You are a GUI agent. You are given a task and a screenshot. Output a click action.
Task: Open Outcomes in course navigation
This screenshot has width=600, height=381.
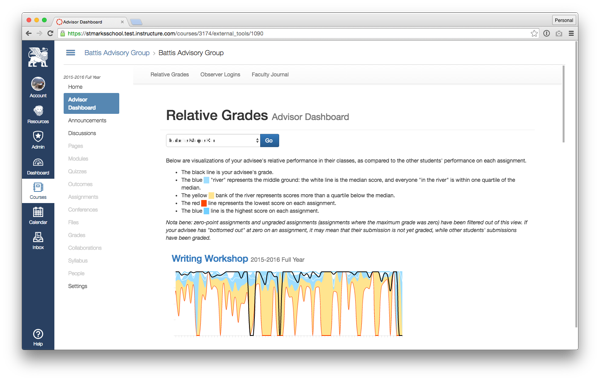80,184
